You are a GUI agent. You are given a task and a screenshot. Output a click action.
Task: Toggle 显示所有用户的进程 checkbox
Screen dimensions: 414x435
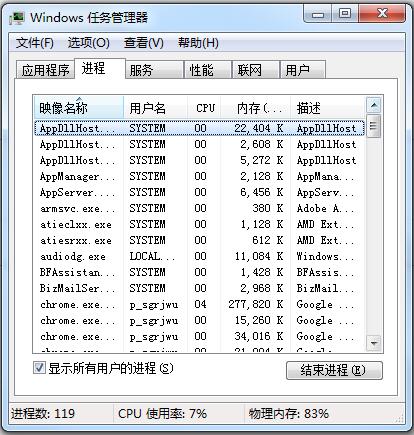pyautogui.click(x=39, y=368)
